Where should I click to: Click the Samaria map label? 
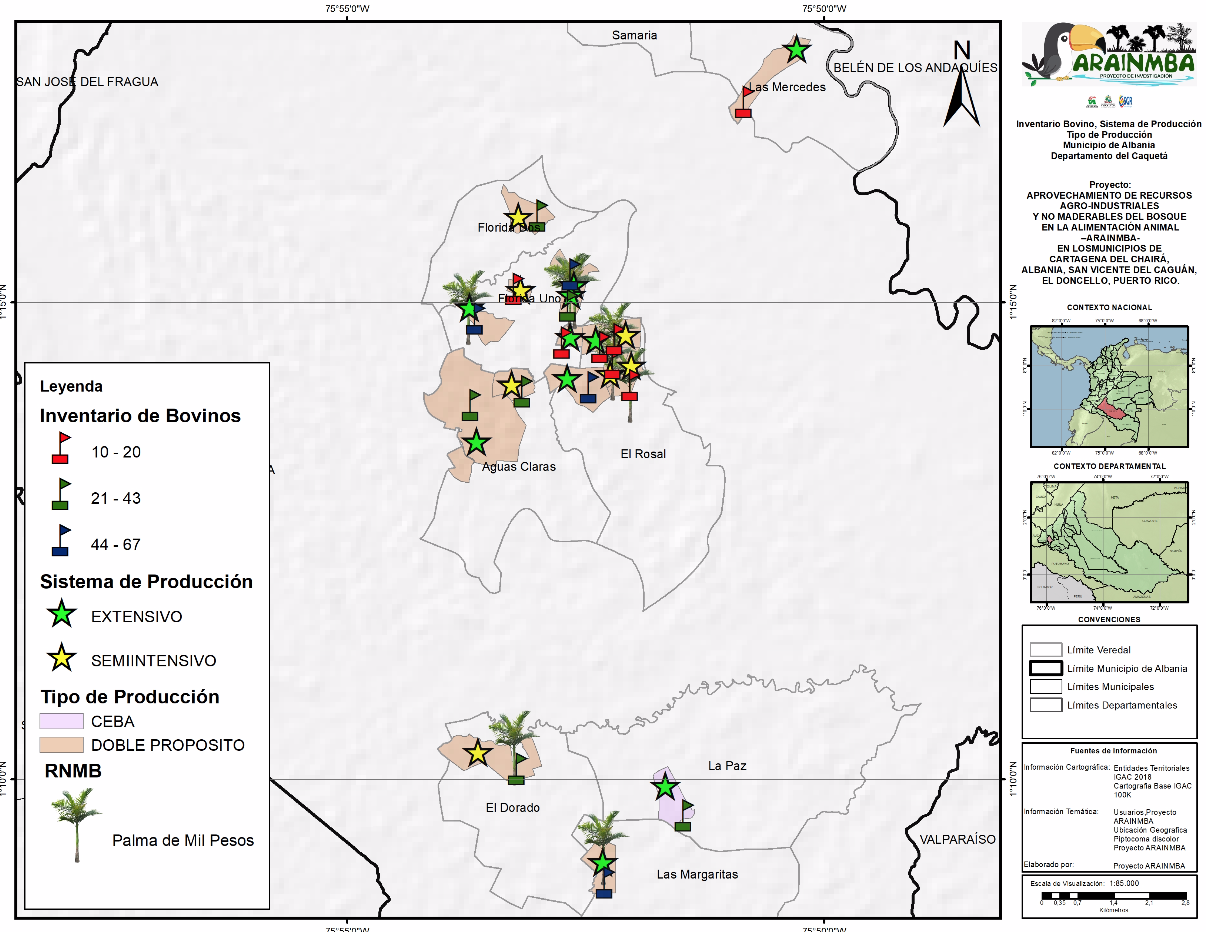pyautogui.click(x=635, y=35)
